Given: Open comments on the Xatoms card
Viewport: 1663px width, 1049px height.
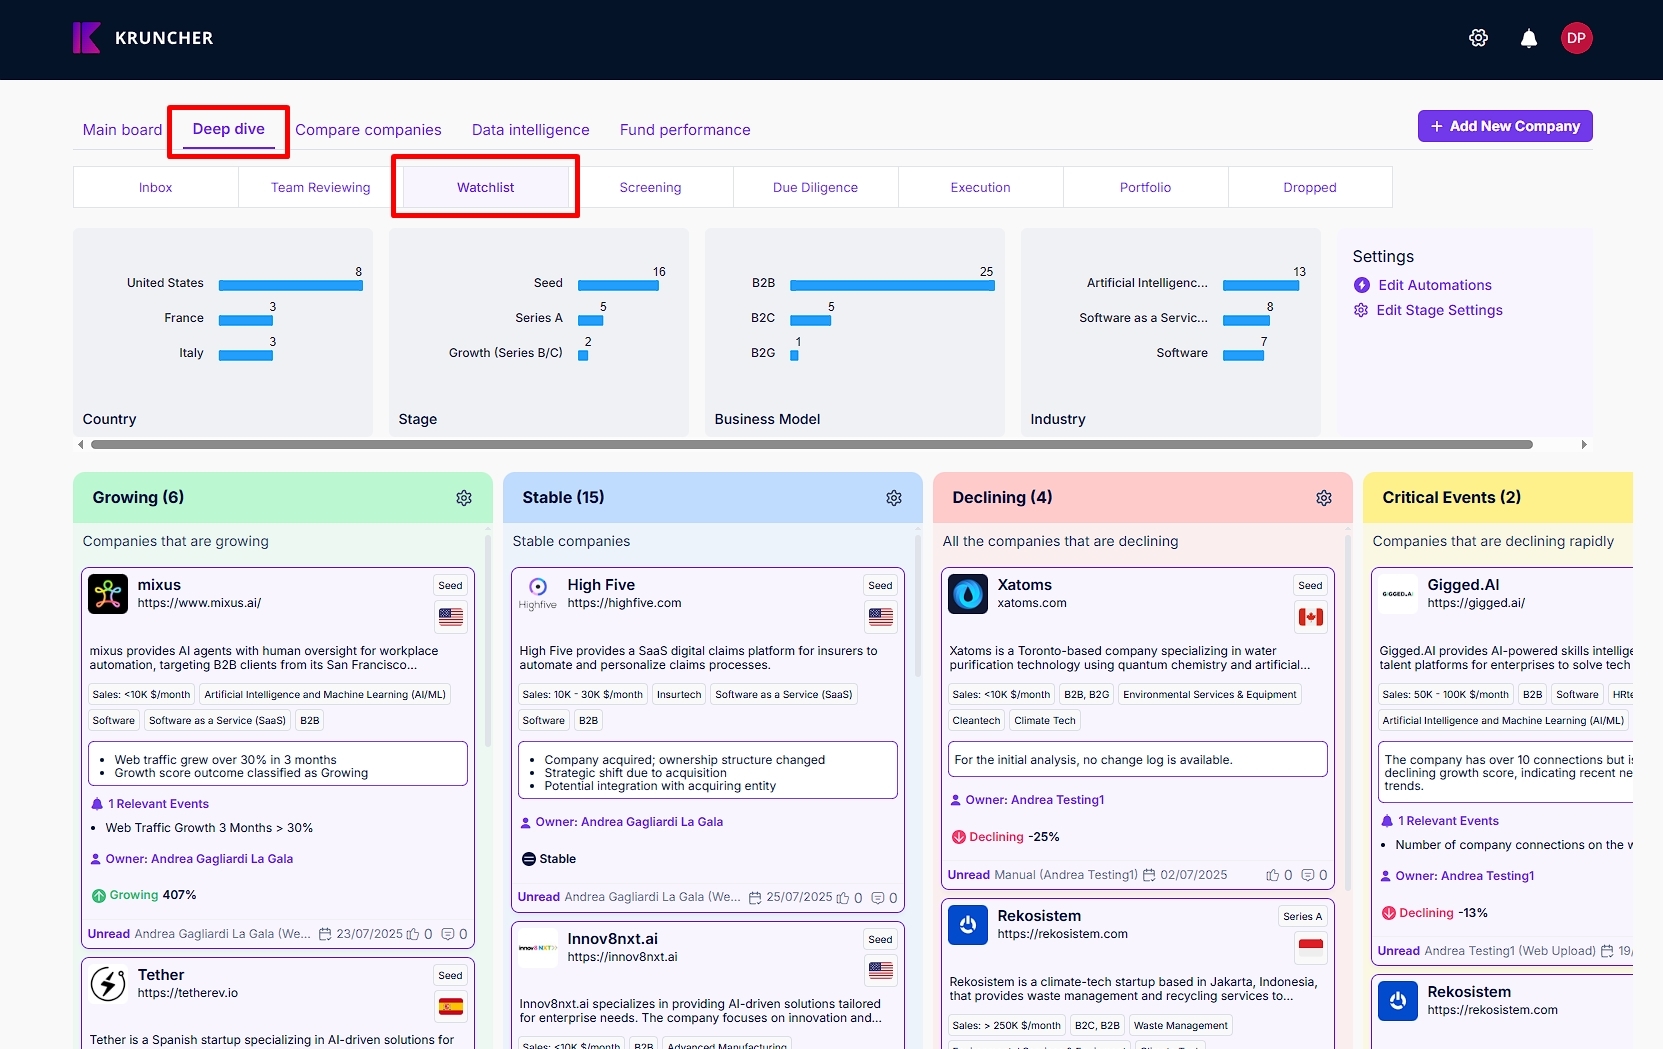Looking at the screenshot, I should (1308, 875).
